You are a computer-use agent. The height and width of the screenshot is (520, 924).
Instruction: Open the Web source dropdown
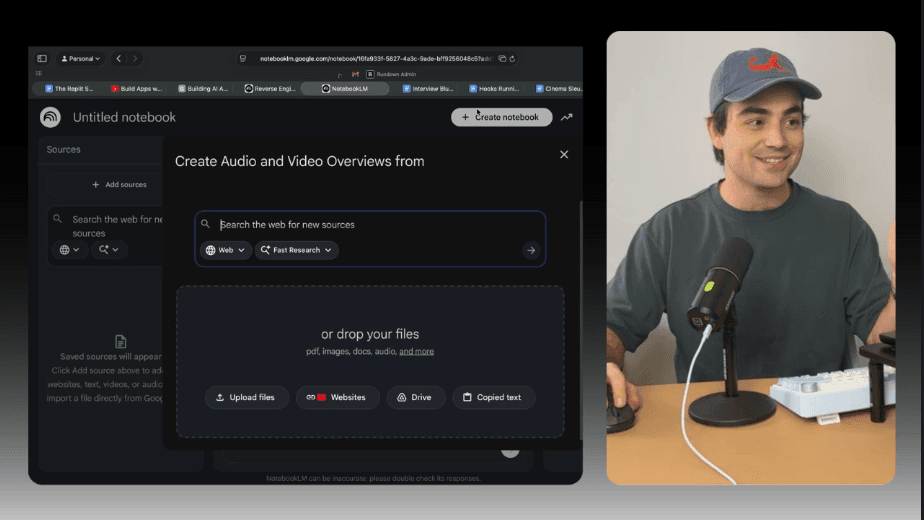[226, 250]
